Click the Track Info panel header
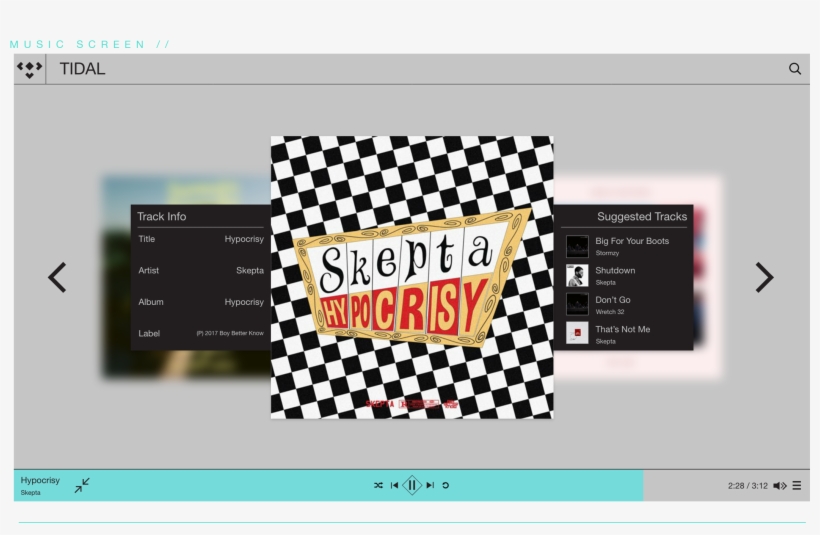The height and width of the screenshot is (535, 820). click(162, 217)
